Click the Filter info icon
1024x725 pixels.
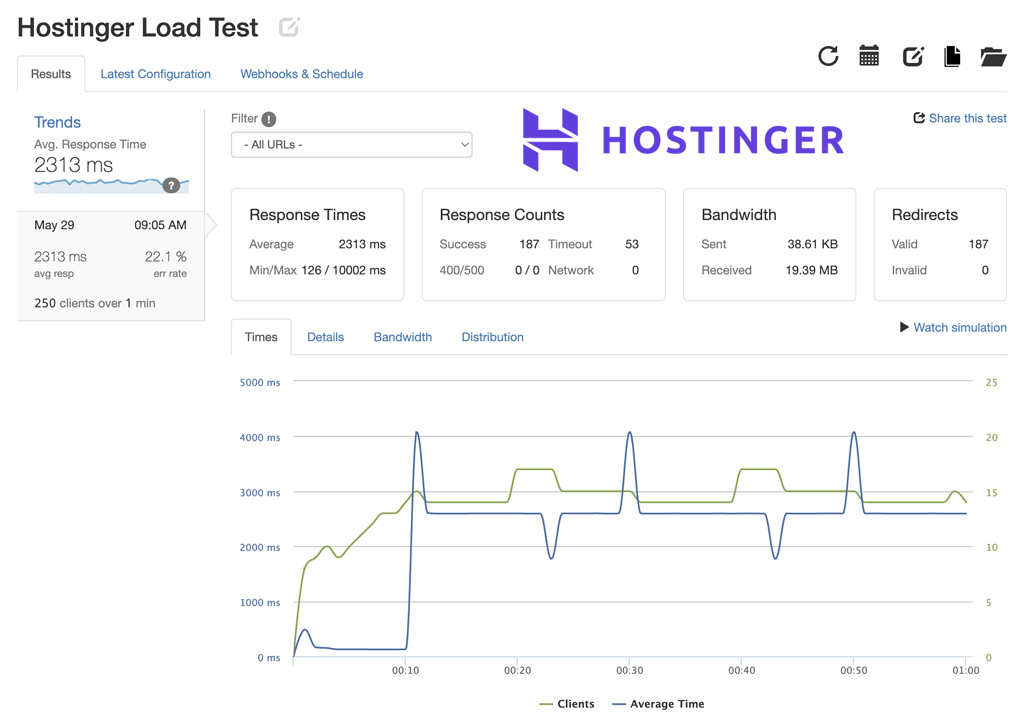(268, 119)
